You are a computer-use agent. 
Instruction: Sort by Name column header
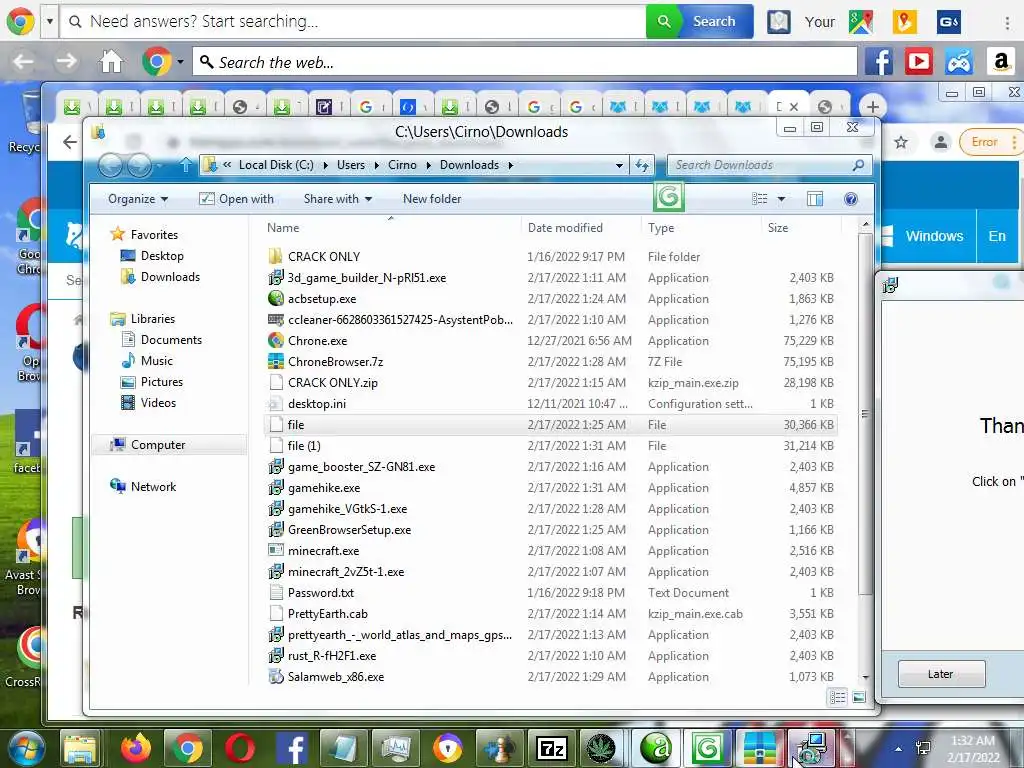283,227
